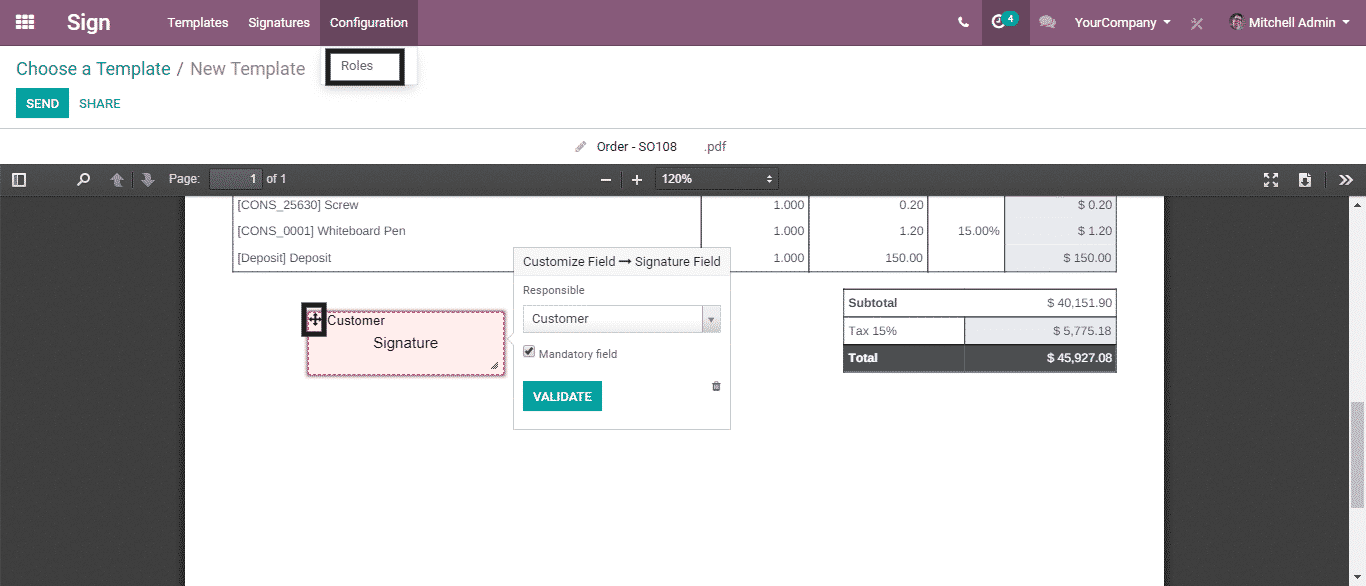Open the apps grid menu icon
This screenshot has width=1366, height=586.
point(25,22)
